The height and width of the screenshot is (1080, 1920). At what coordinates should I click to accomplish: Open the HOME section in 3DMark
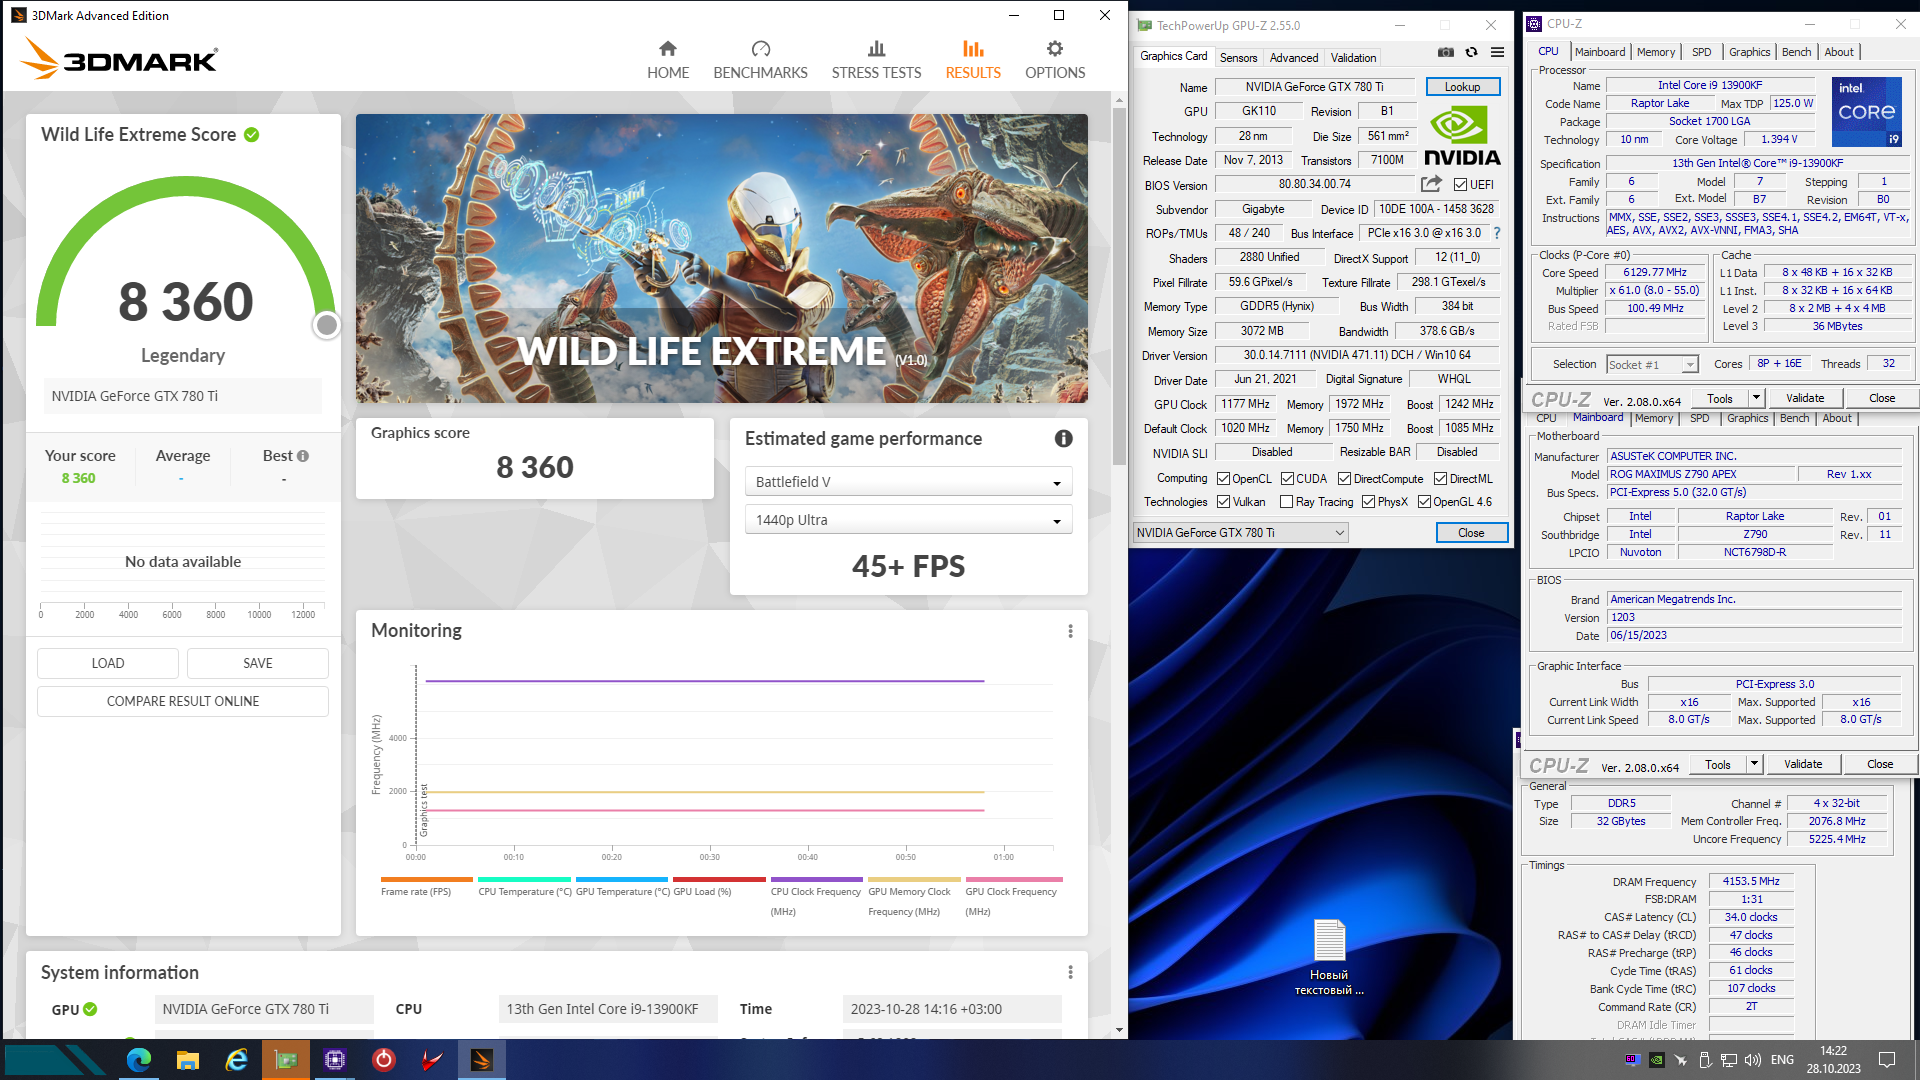667,60
